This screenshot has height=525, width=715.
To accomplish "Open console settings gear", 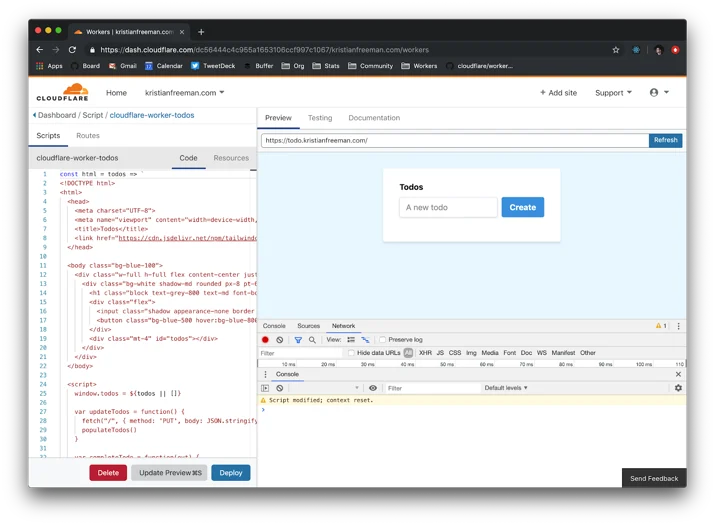I will coord(678,388).
